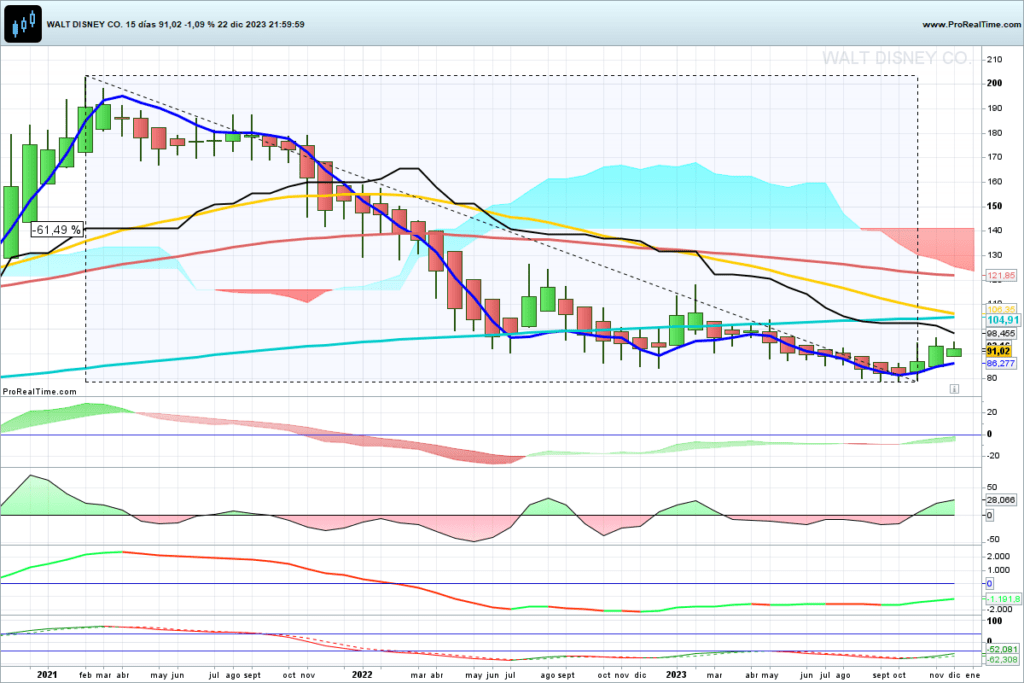1024x683 pixels.
Task: Click the 200 price axis value
Action: coord(995,84)
